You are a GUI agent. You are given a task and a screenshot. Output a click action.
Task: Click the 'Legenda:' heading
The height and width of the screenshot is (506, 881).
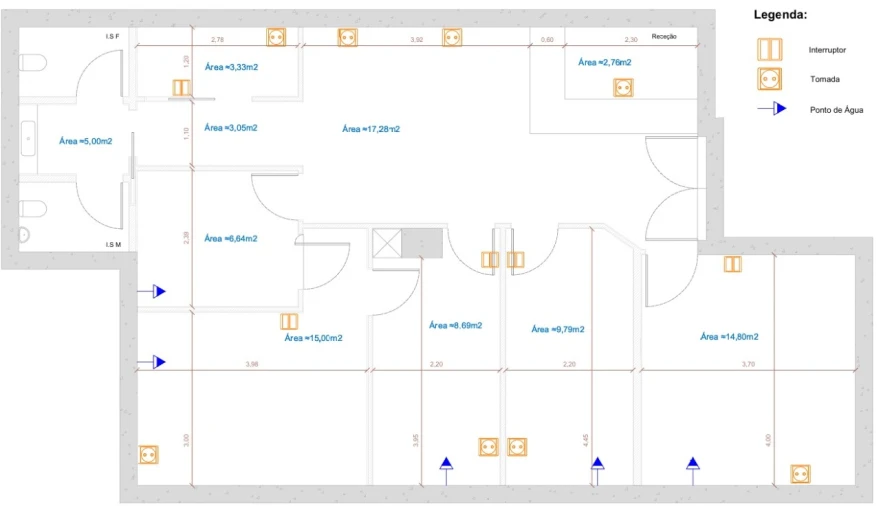pyautogui.click(x=780, y=15)
